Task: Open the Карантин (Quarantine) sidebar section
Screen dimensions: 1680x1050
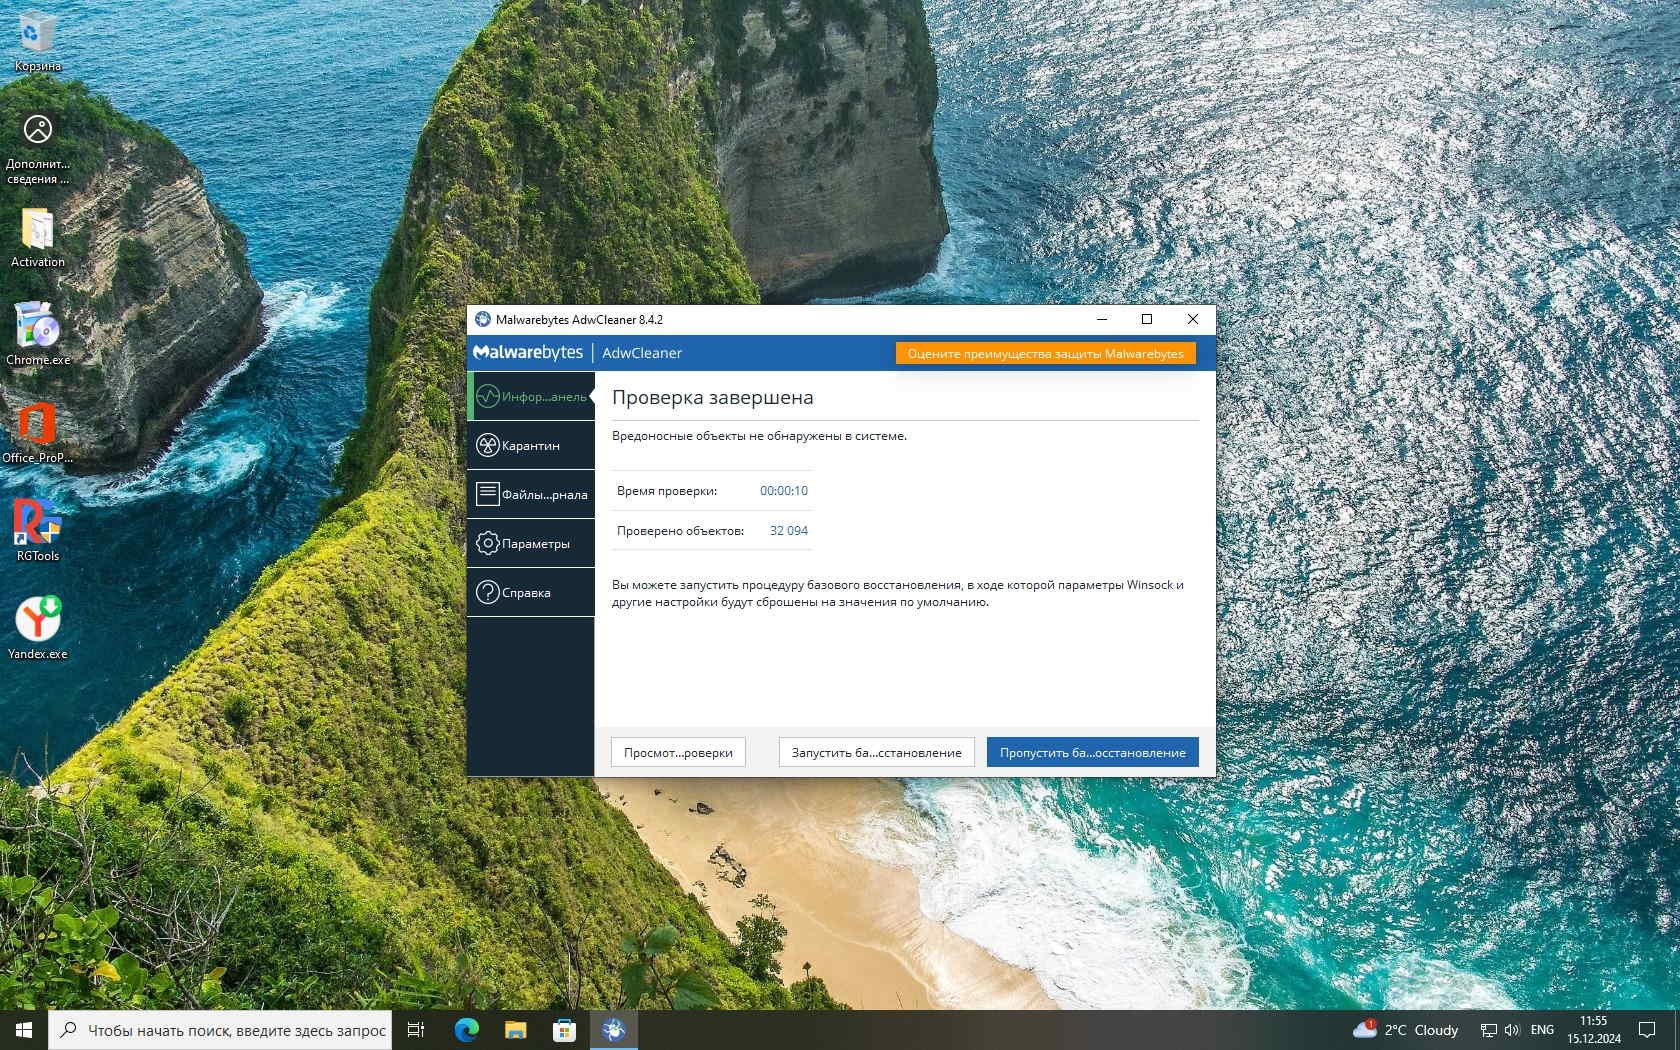Action: coord(531,446)
